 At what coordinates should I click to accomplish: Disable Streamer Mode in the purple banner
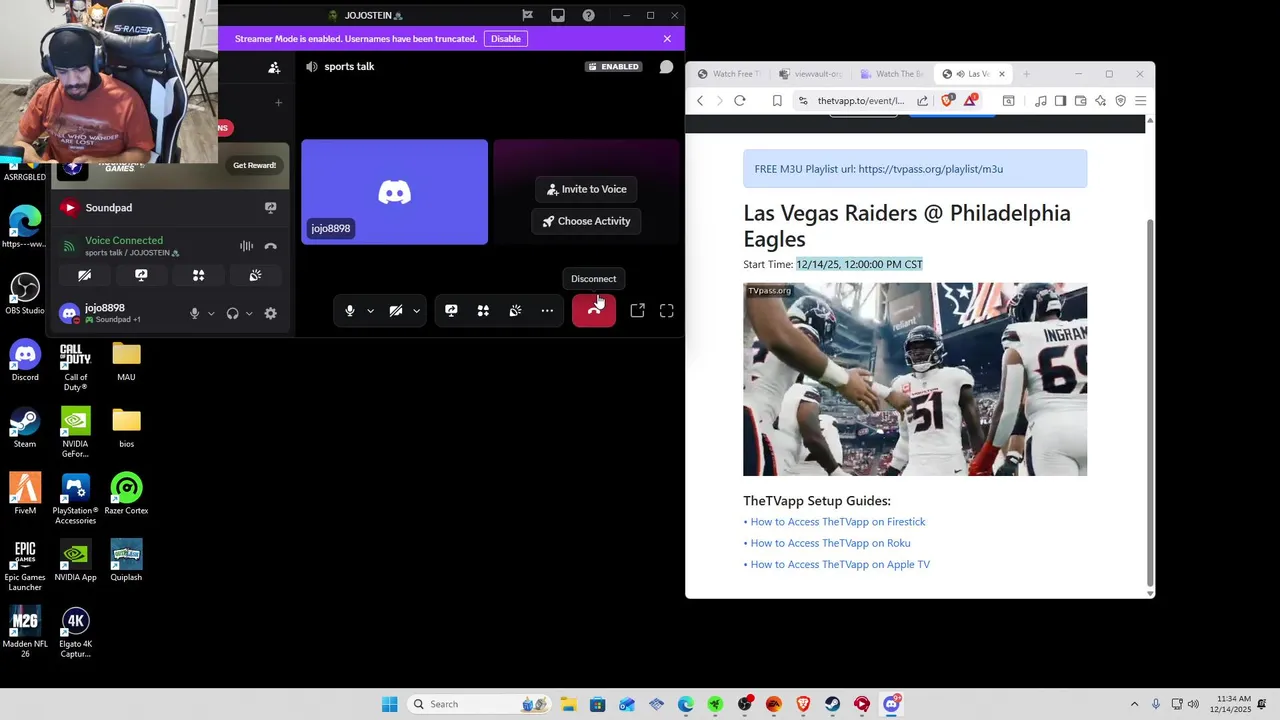[x=506, y=39]
